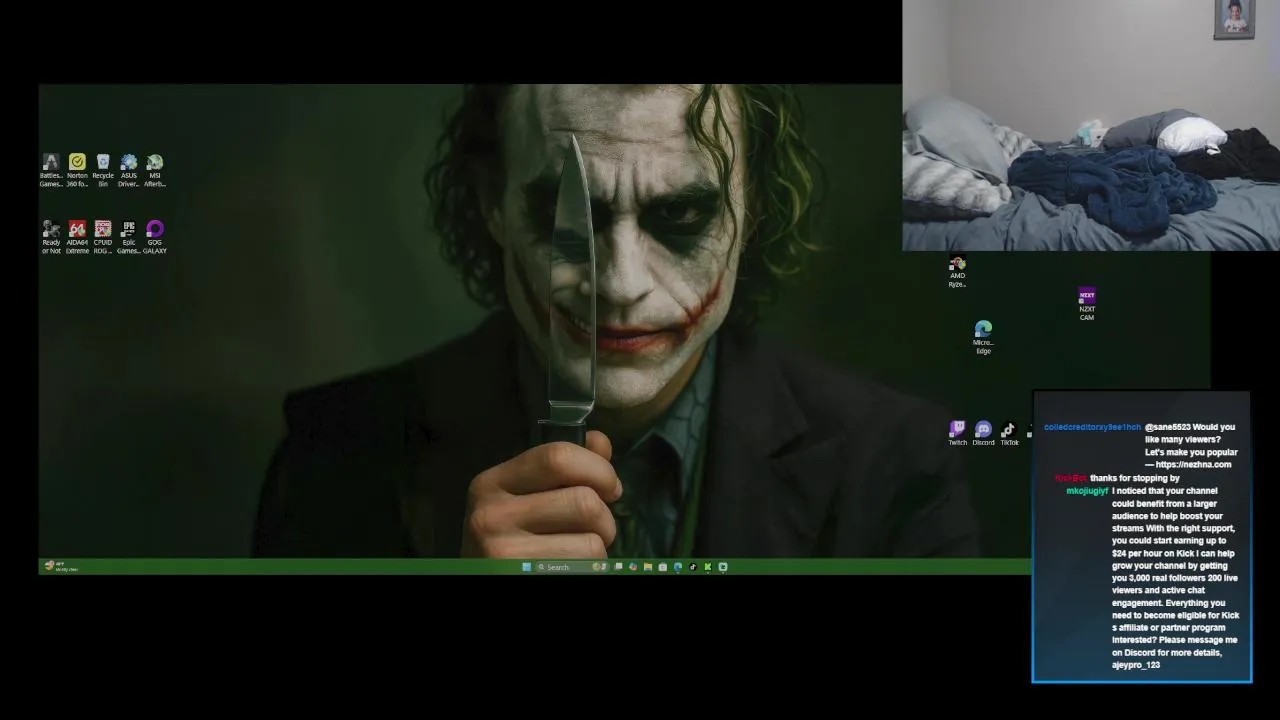Launch Microsoft Edge from the desktop shortcut

pyautogui.click(x=983, y=337)
